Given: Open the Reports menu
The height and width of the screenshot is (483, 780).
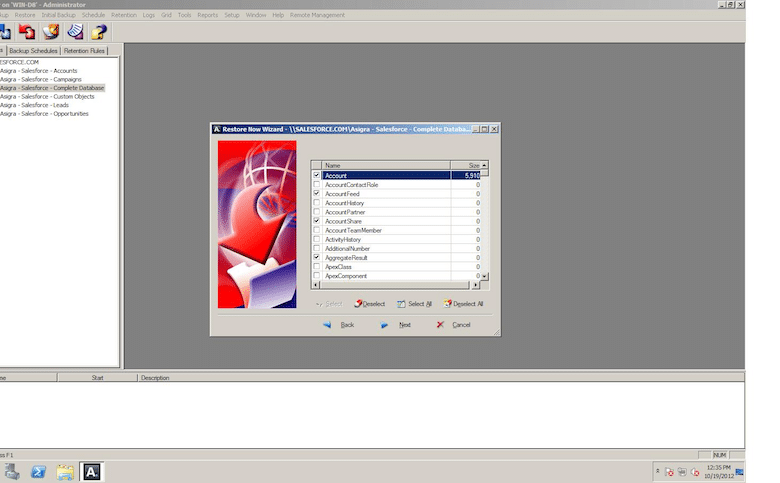Looking at the screenshot, I should tap(207, 15).
